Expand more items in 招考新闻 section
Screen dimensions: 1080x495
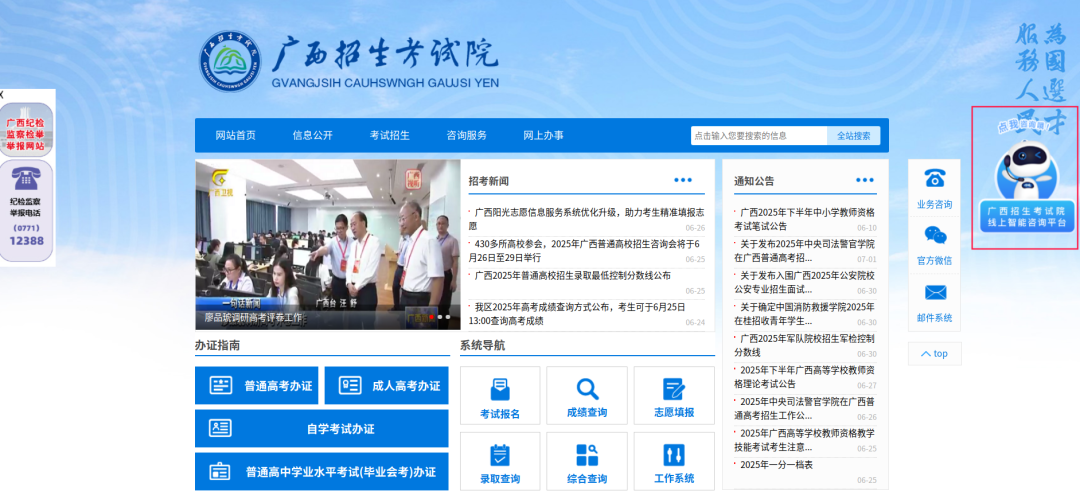tap(683, 180)
